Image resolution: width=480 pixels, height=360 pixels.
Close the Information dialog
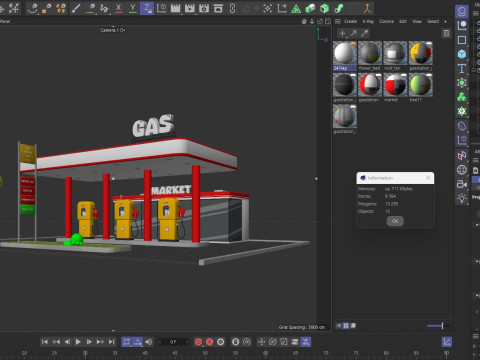click(428, 178)
